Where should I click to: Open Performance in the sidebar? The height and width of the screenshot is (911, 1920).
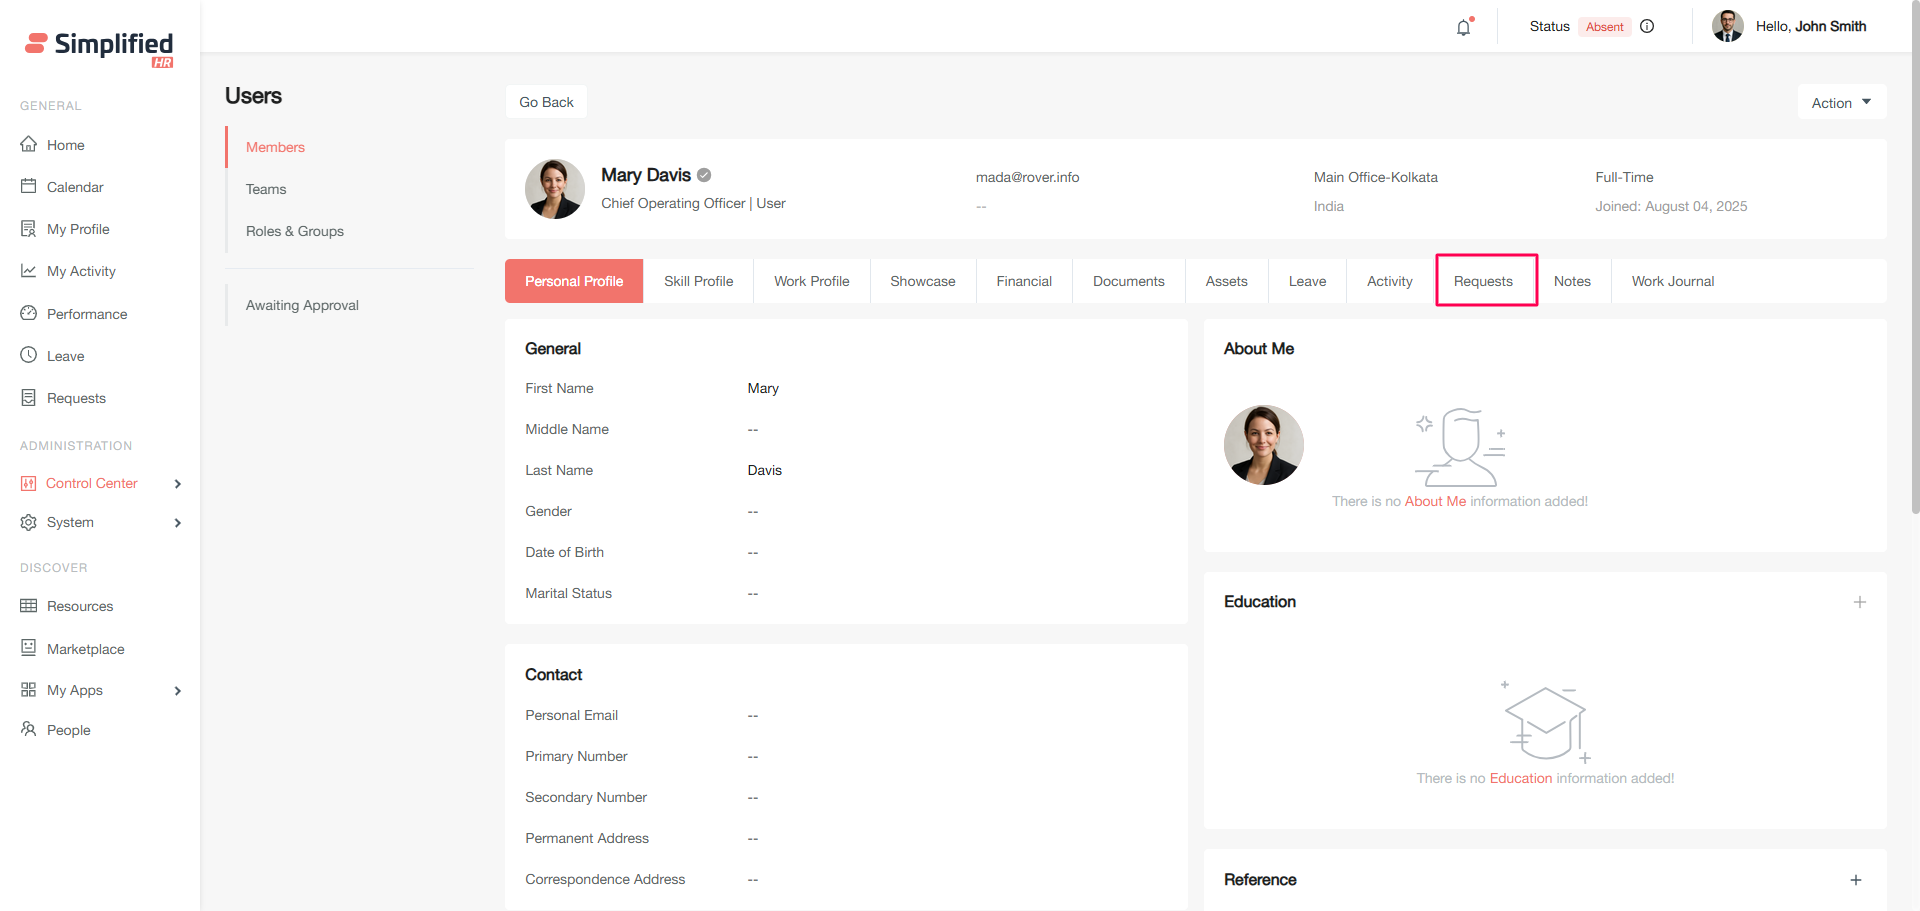click(x=86, y=314)
